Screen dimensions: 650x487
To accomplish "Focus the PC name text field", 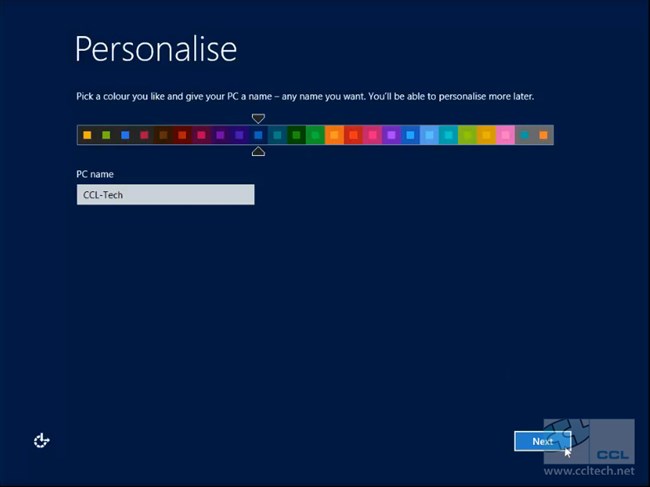I will point(165,194).
